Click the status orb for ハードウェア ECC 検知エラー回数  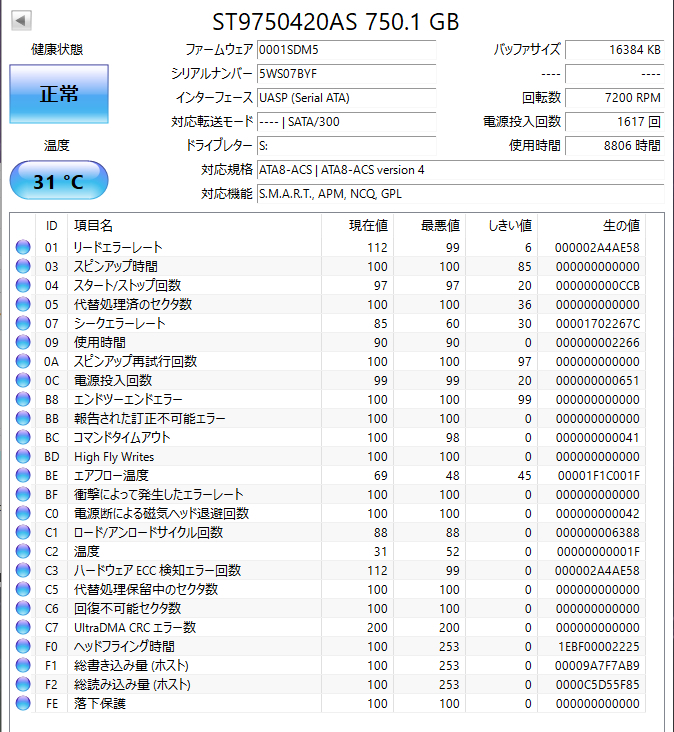(x=23, y=570)
